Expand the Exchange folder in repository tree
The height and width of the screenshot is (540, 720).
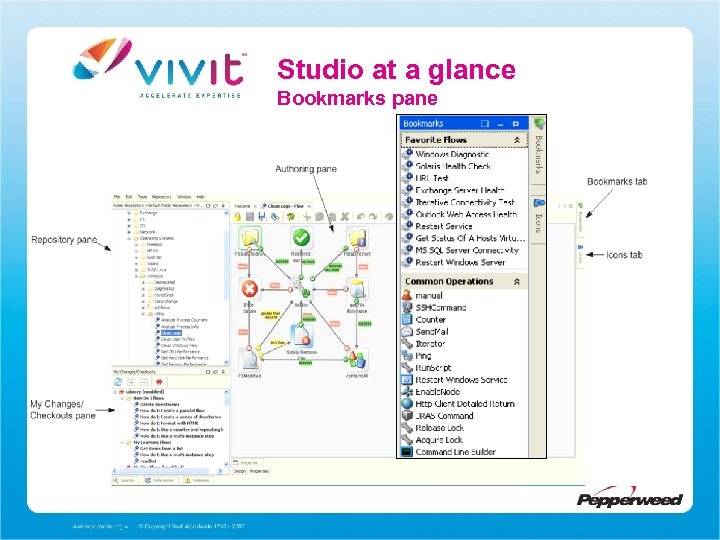[129, 213]
